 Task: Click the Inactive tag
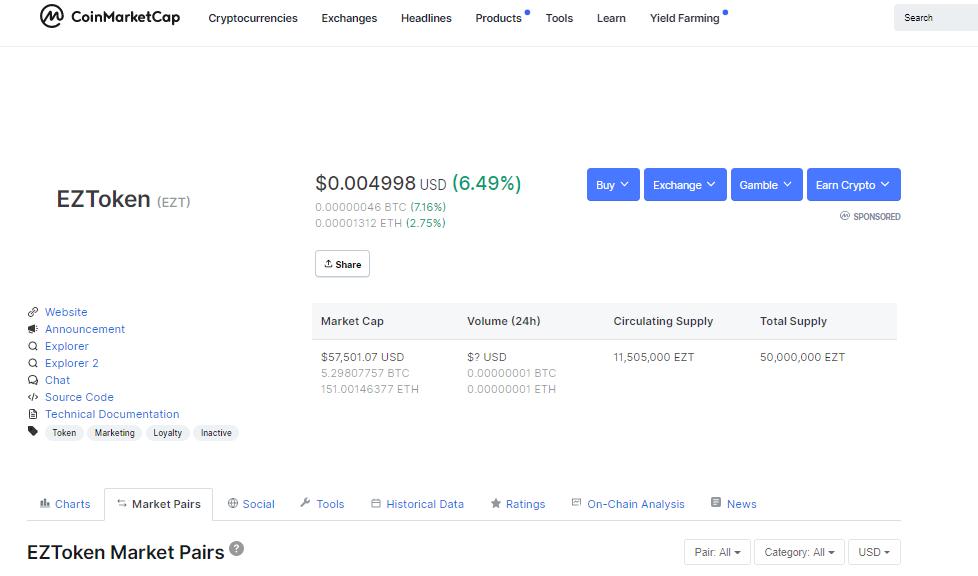(216, 432)
